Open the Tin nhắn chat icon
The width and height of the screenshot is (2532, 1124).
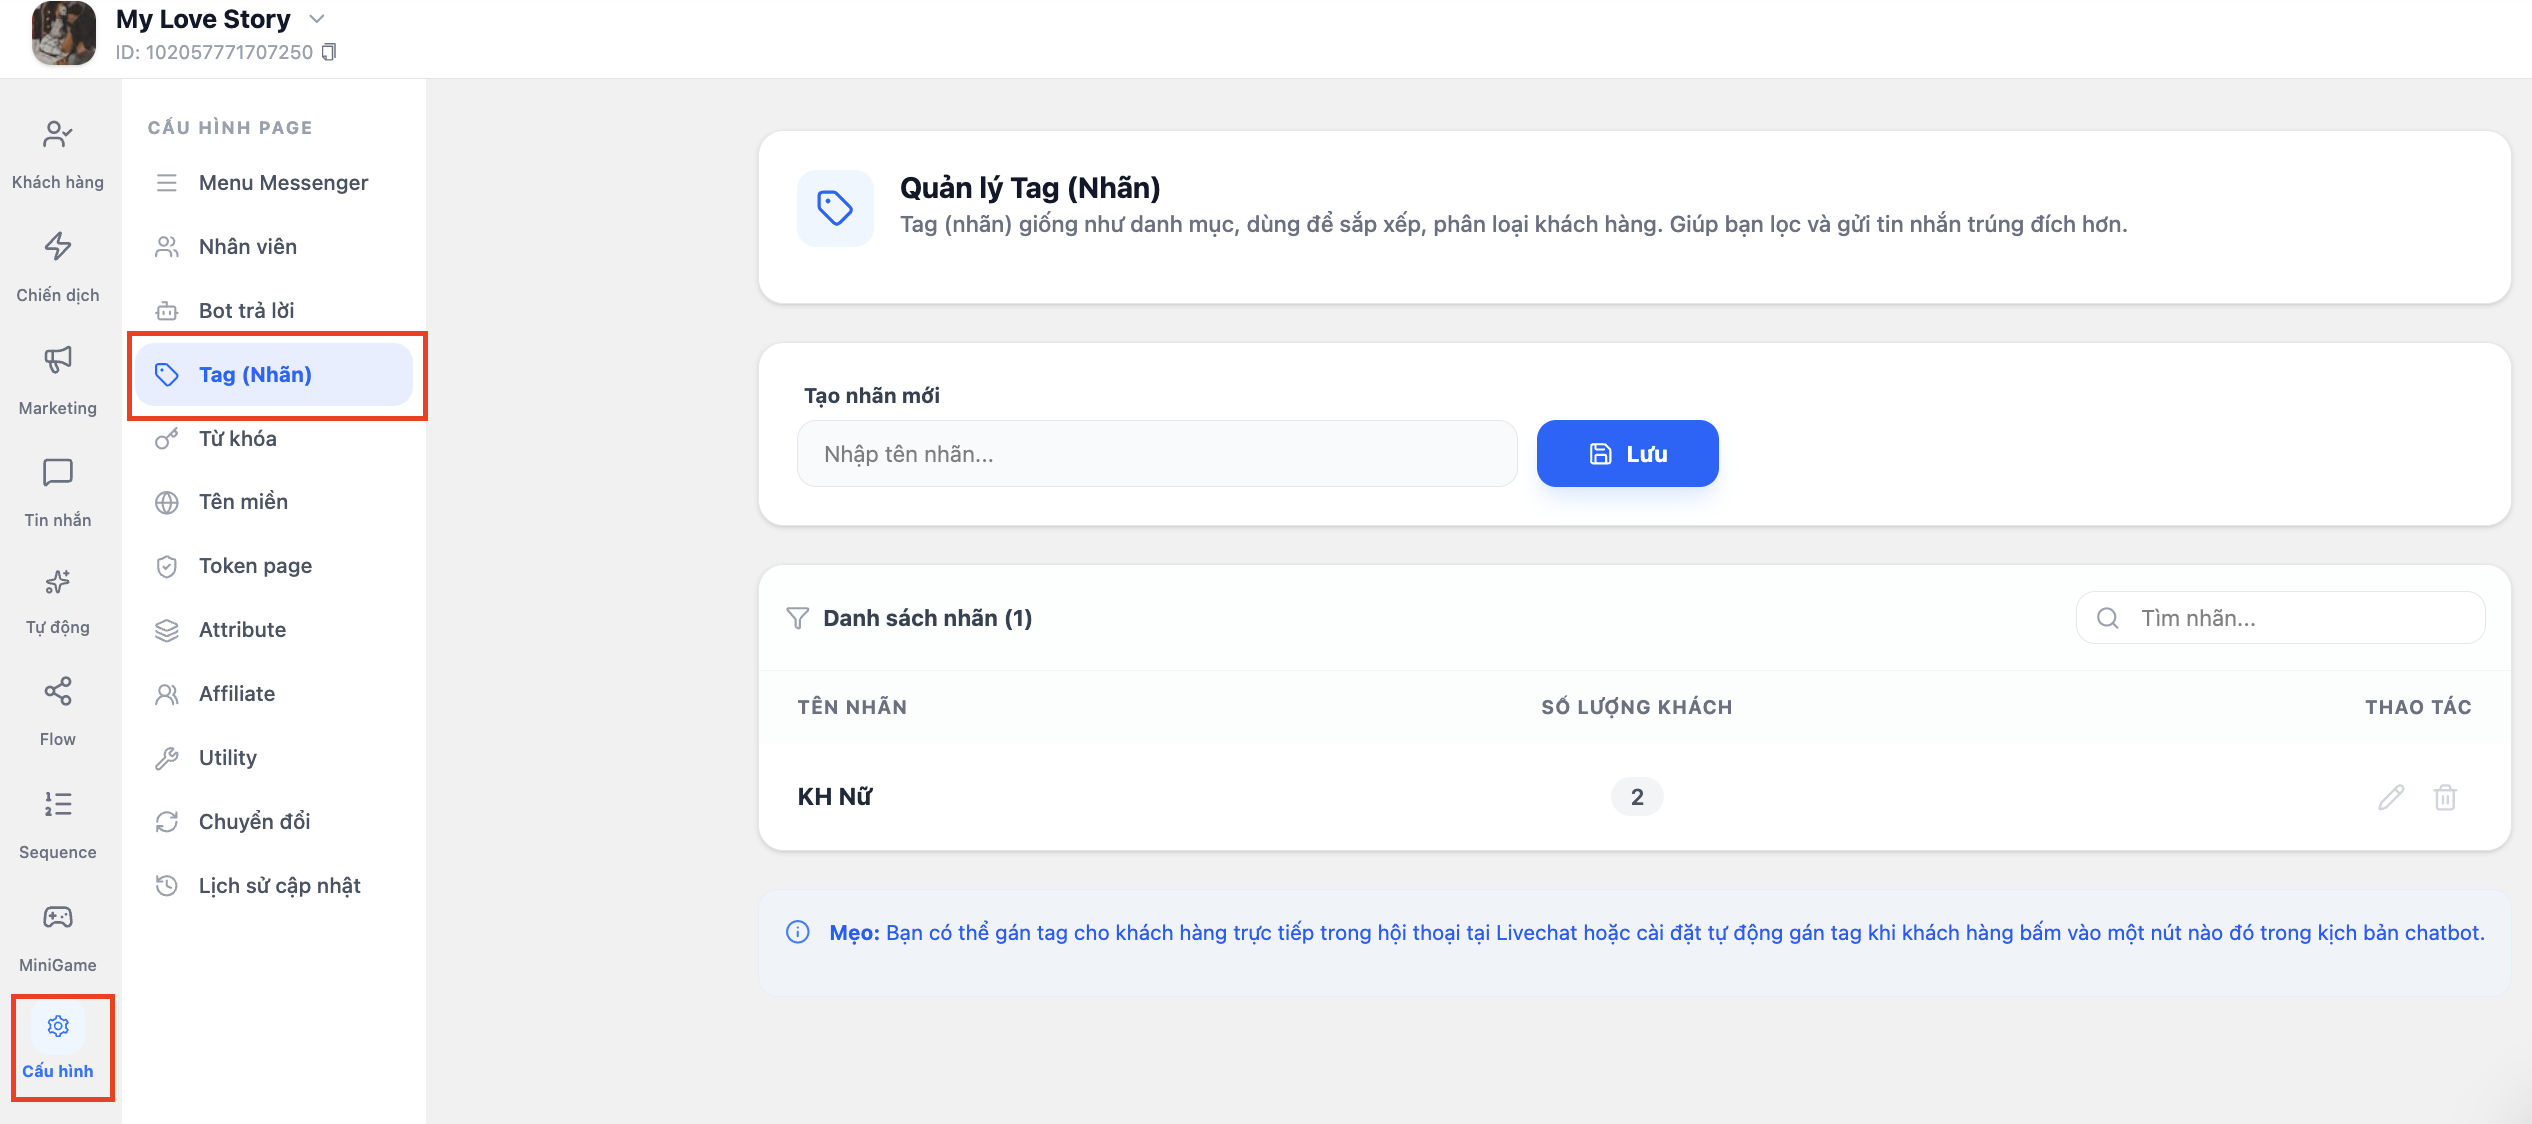[x=58, y=472]
